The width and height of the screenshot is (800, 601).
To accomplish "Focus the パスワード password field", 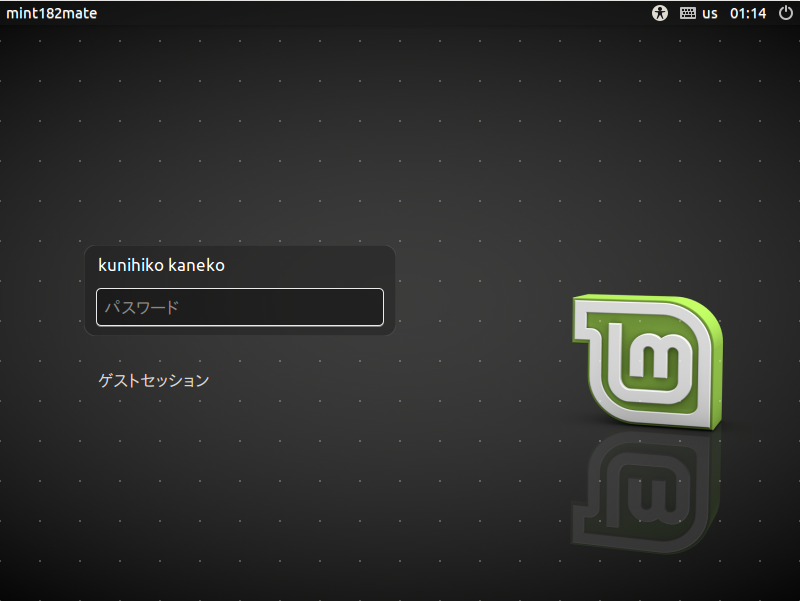I will pos(240,307).
